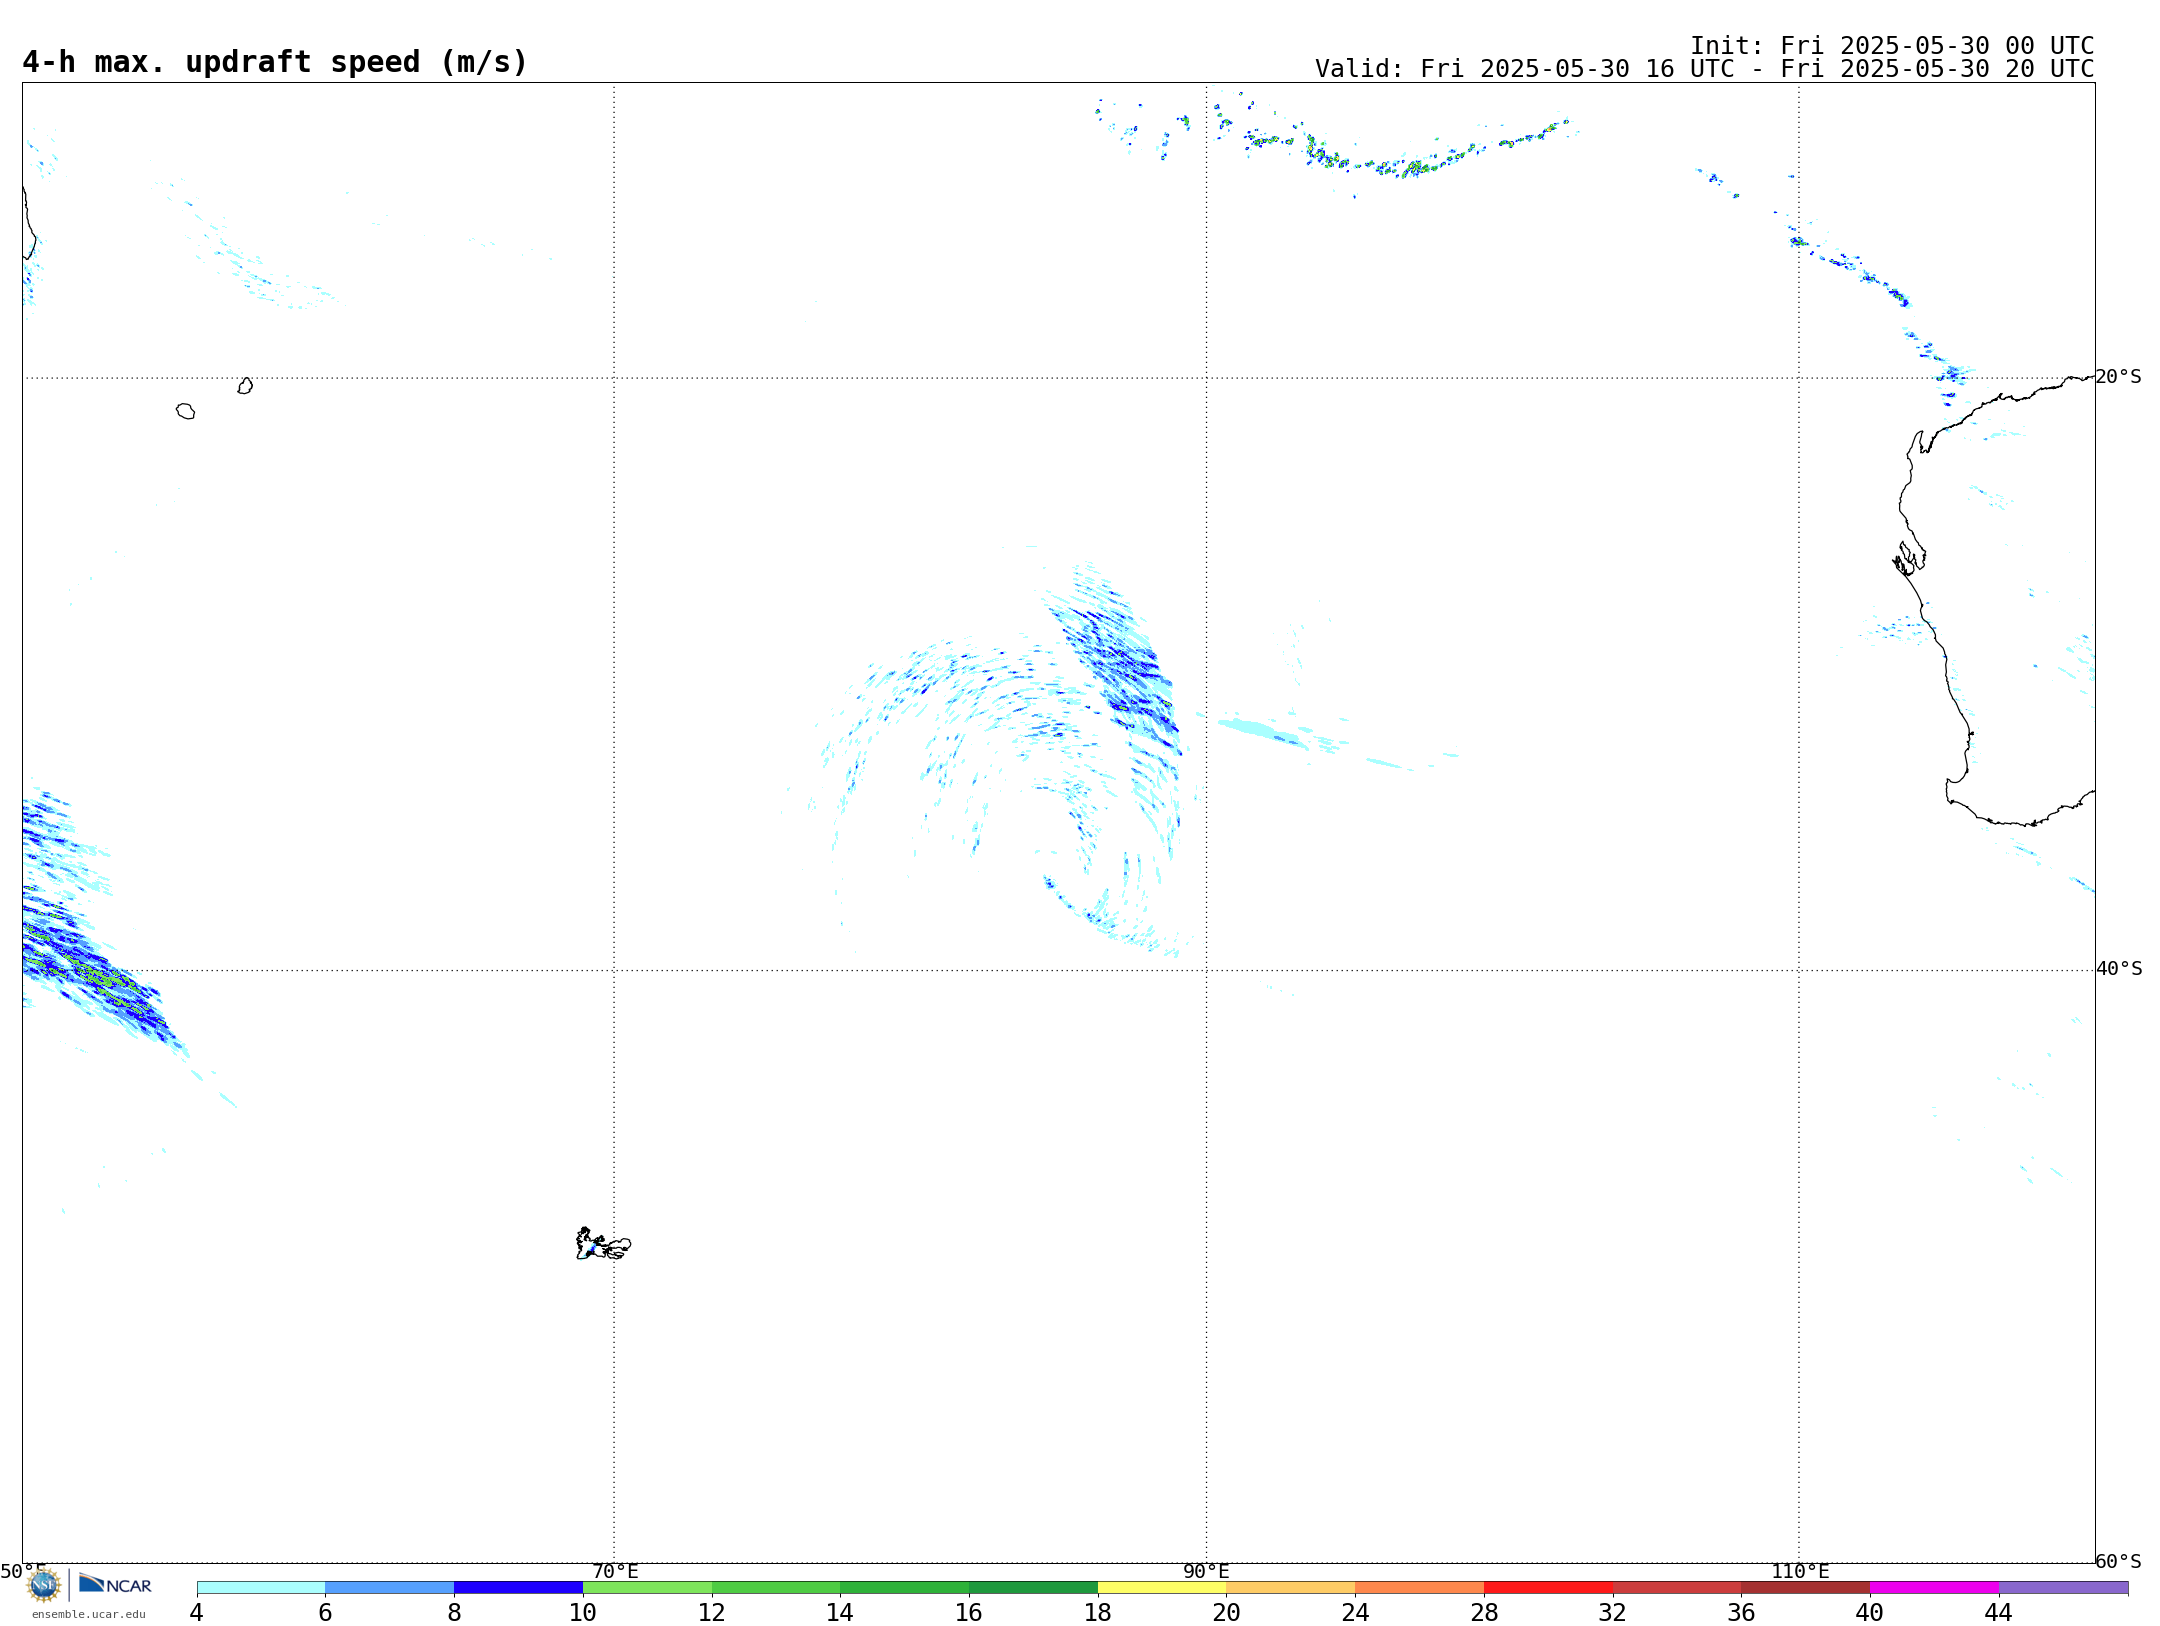Select the magenta 40–44 colorbar swatch
Viewport: 2160px width, 1626px height.
[x=1934, y=1587]
